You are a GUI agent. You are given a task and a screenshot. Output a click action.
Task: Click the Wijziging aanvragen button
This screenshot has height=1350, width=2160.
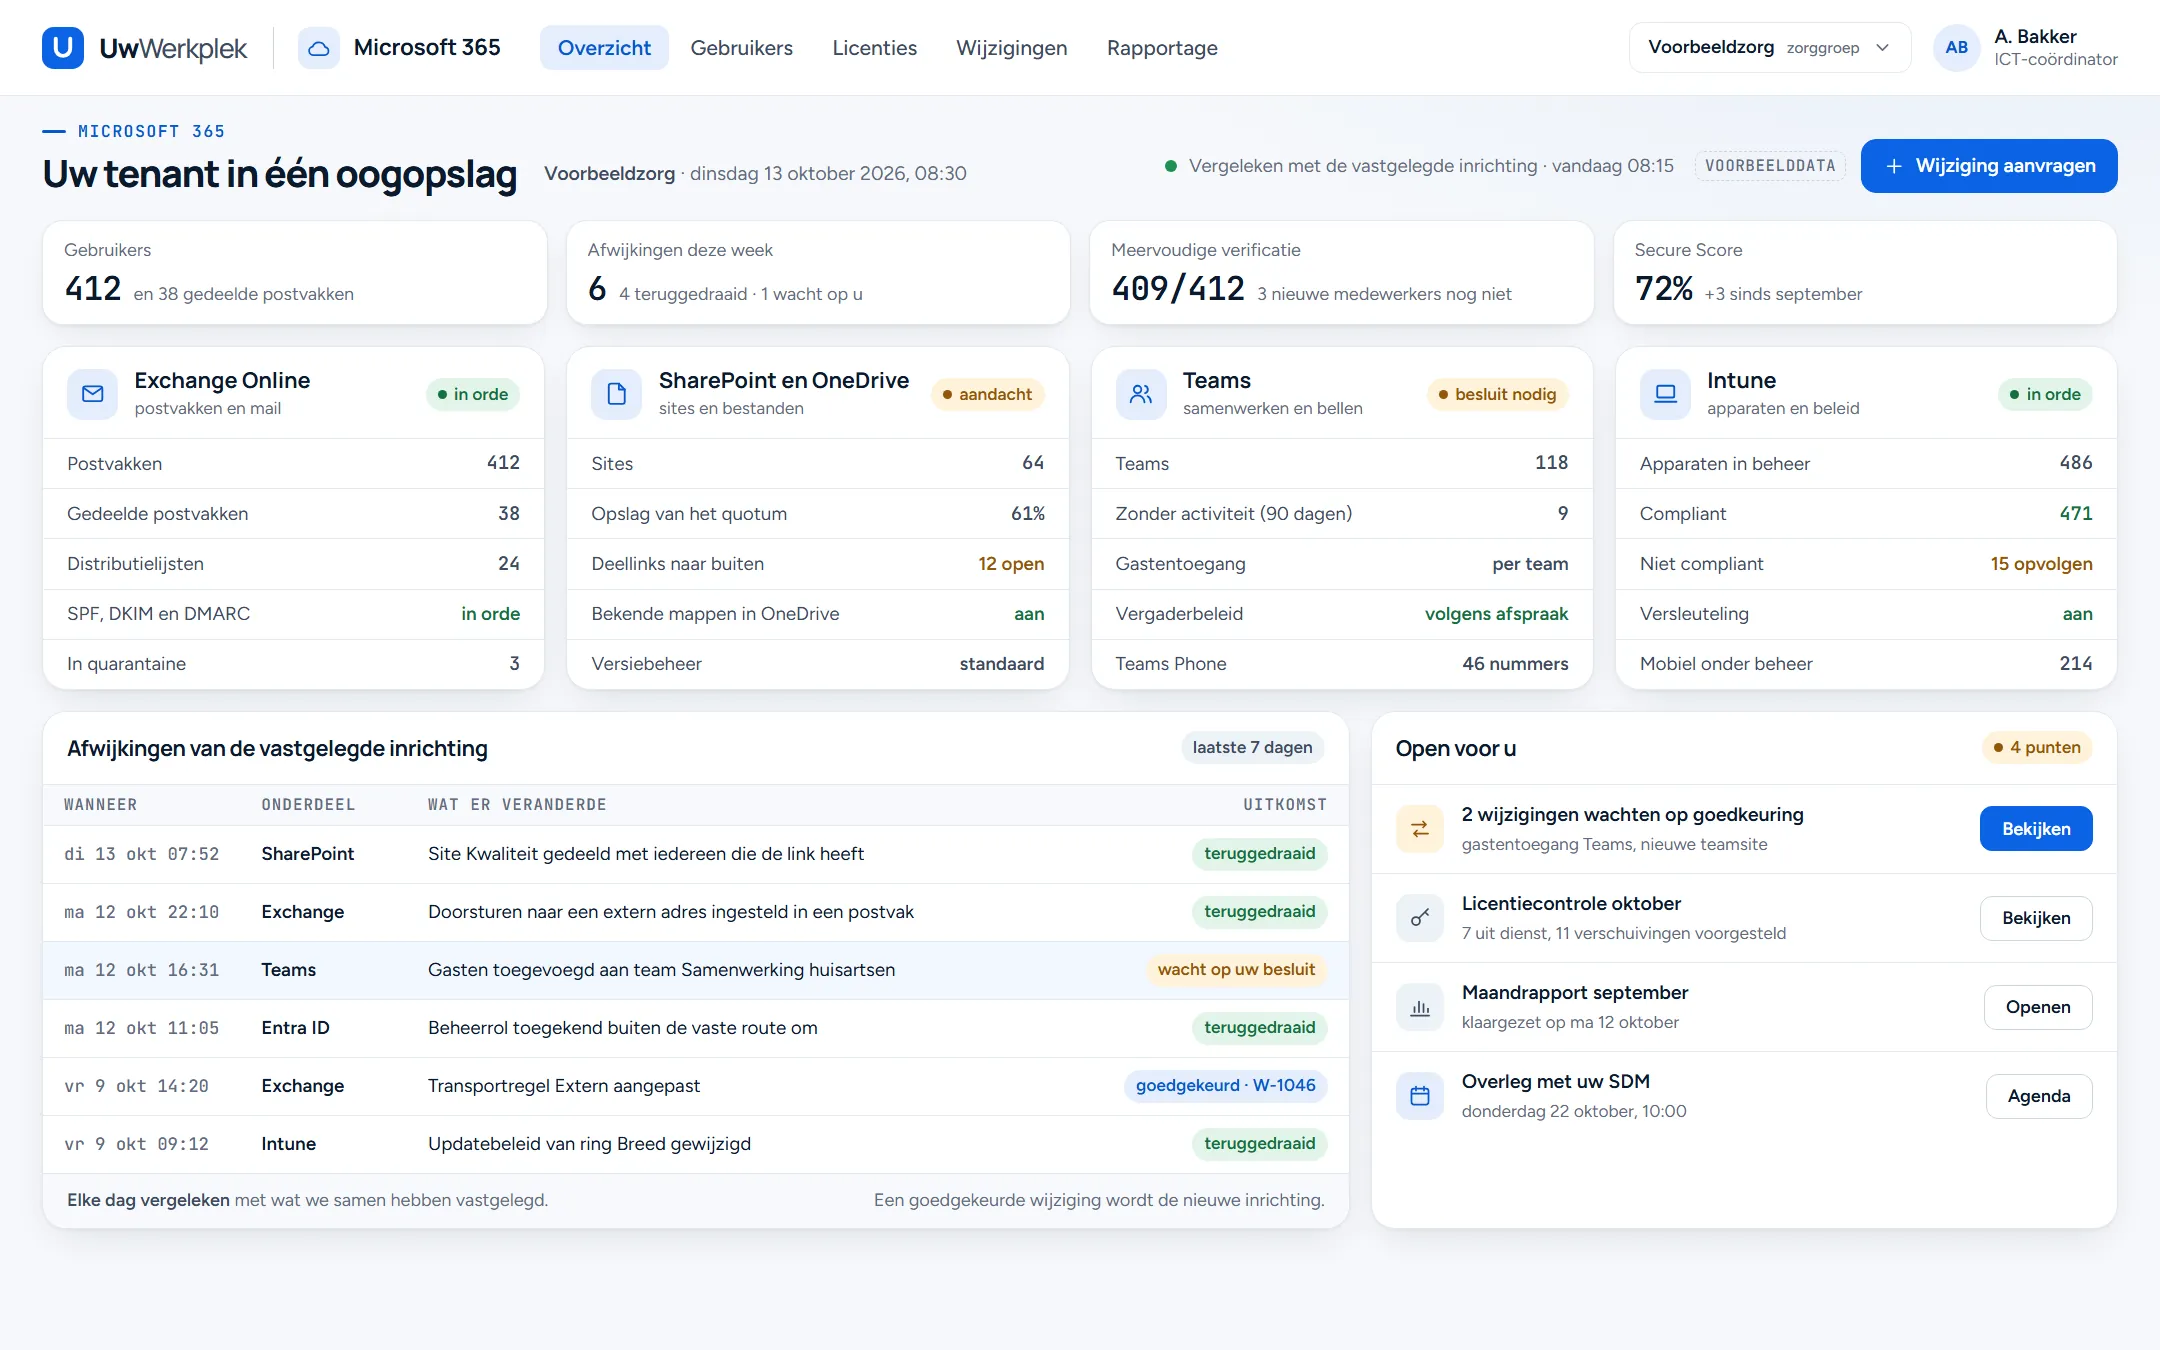(x=1989, y=166)
